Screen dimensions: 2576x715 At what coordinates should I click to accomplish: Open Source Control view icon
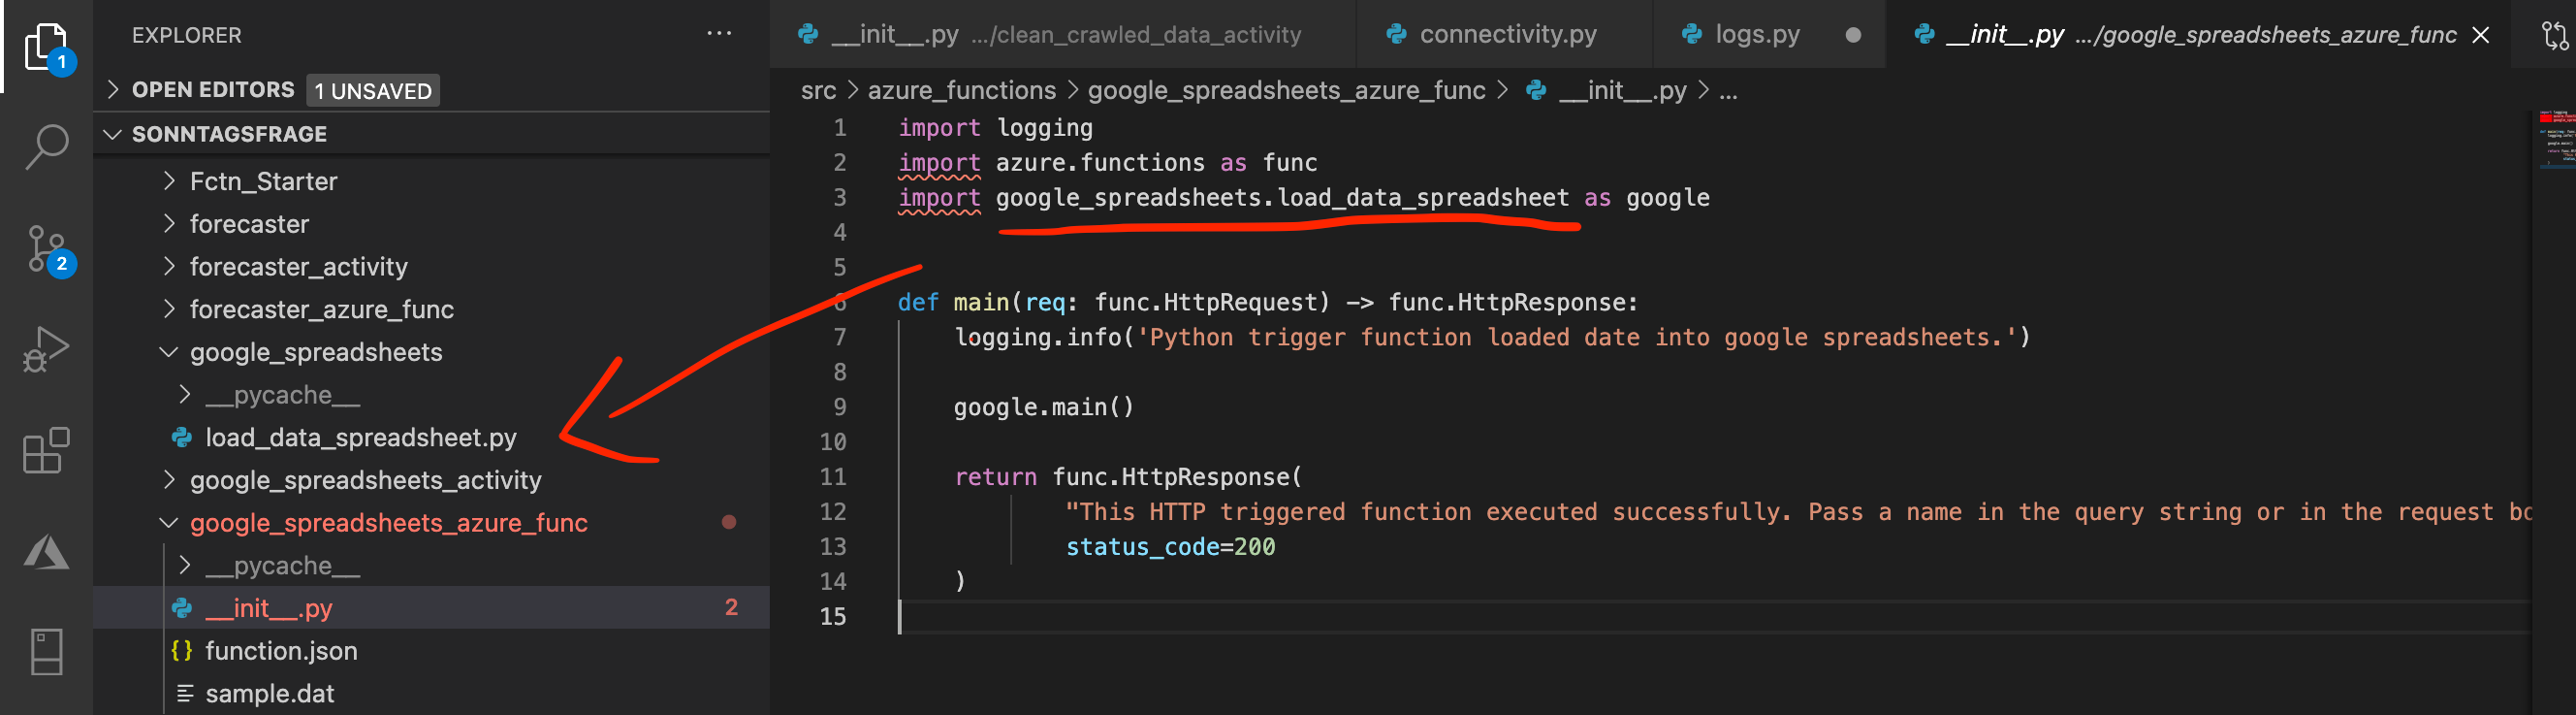(x=46, y=249)
